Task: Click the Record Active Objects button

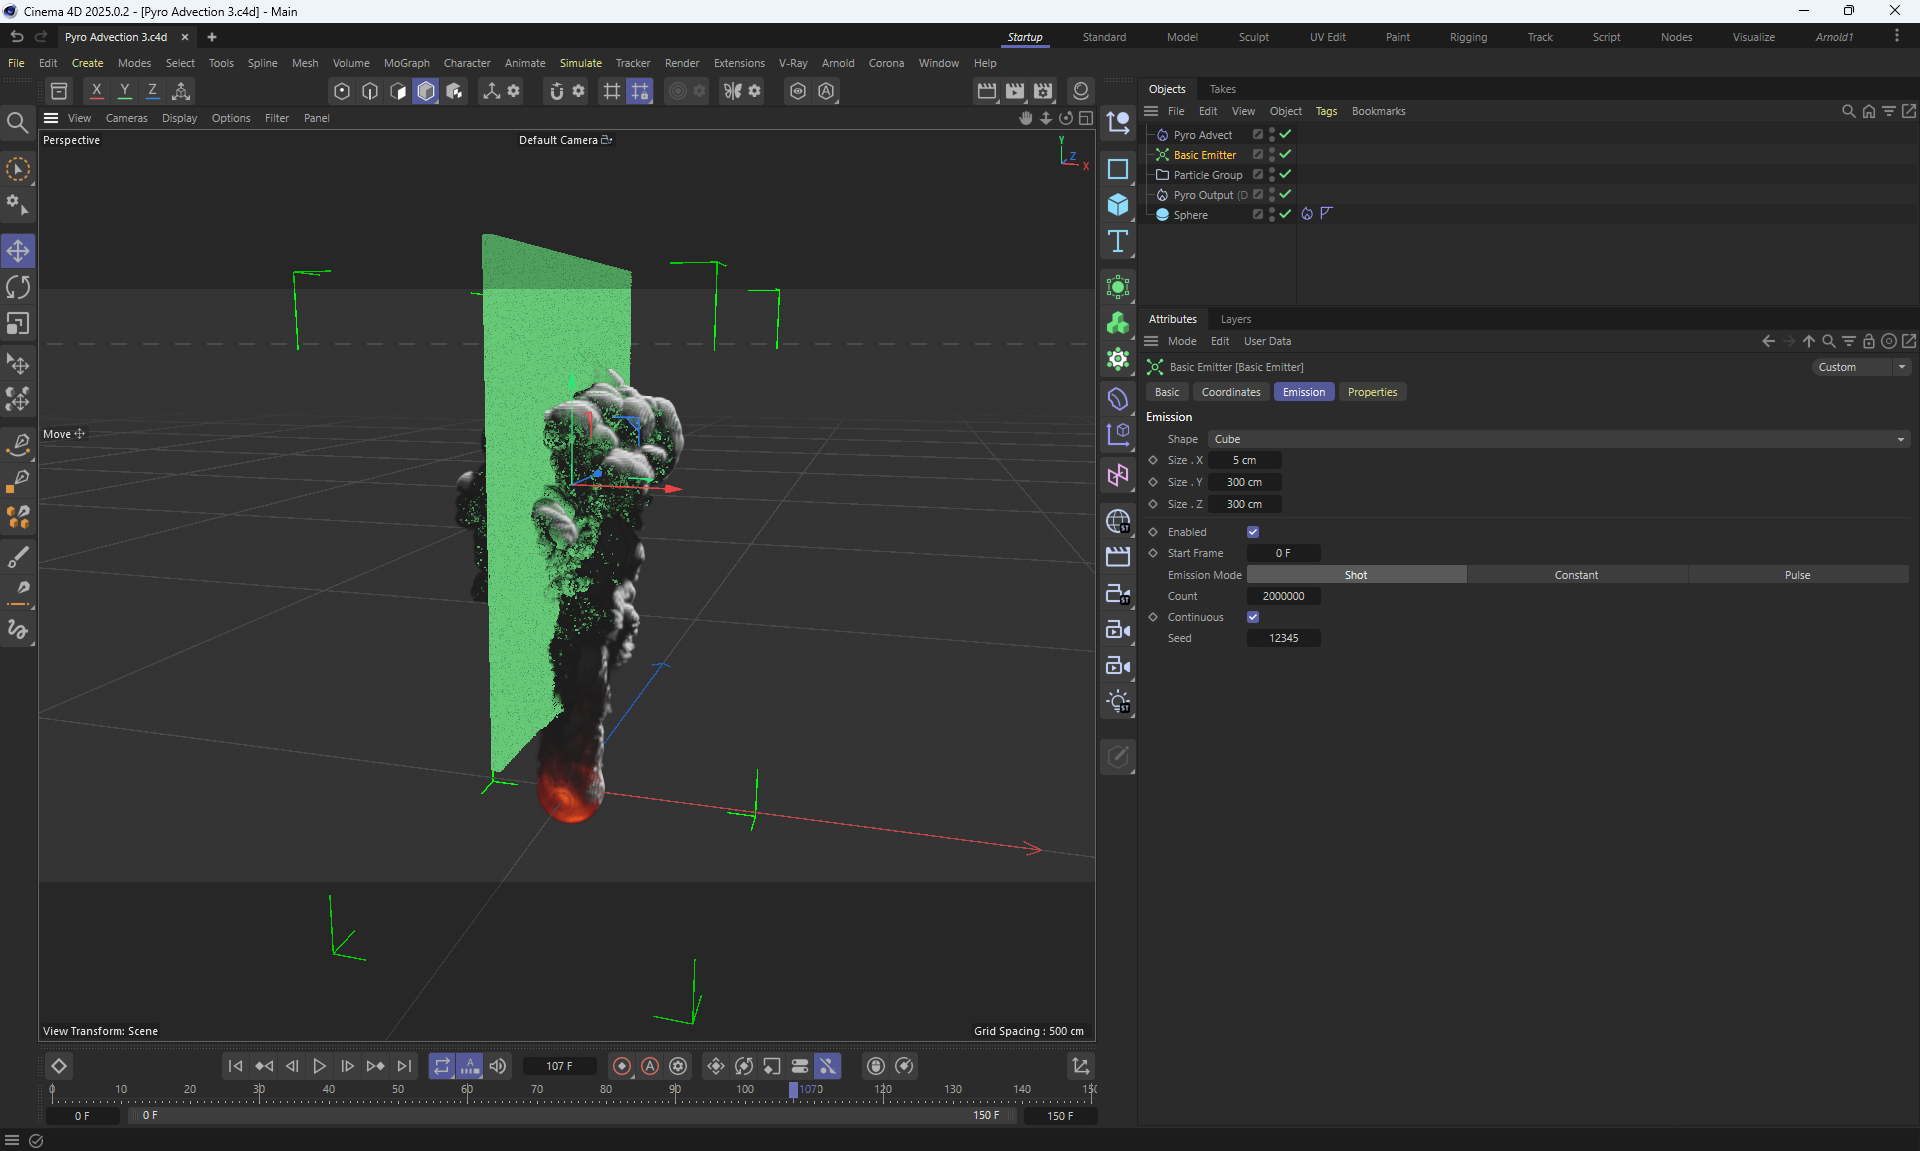Action: click(x=622, y=1066)
